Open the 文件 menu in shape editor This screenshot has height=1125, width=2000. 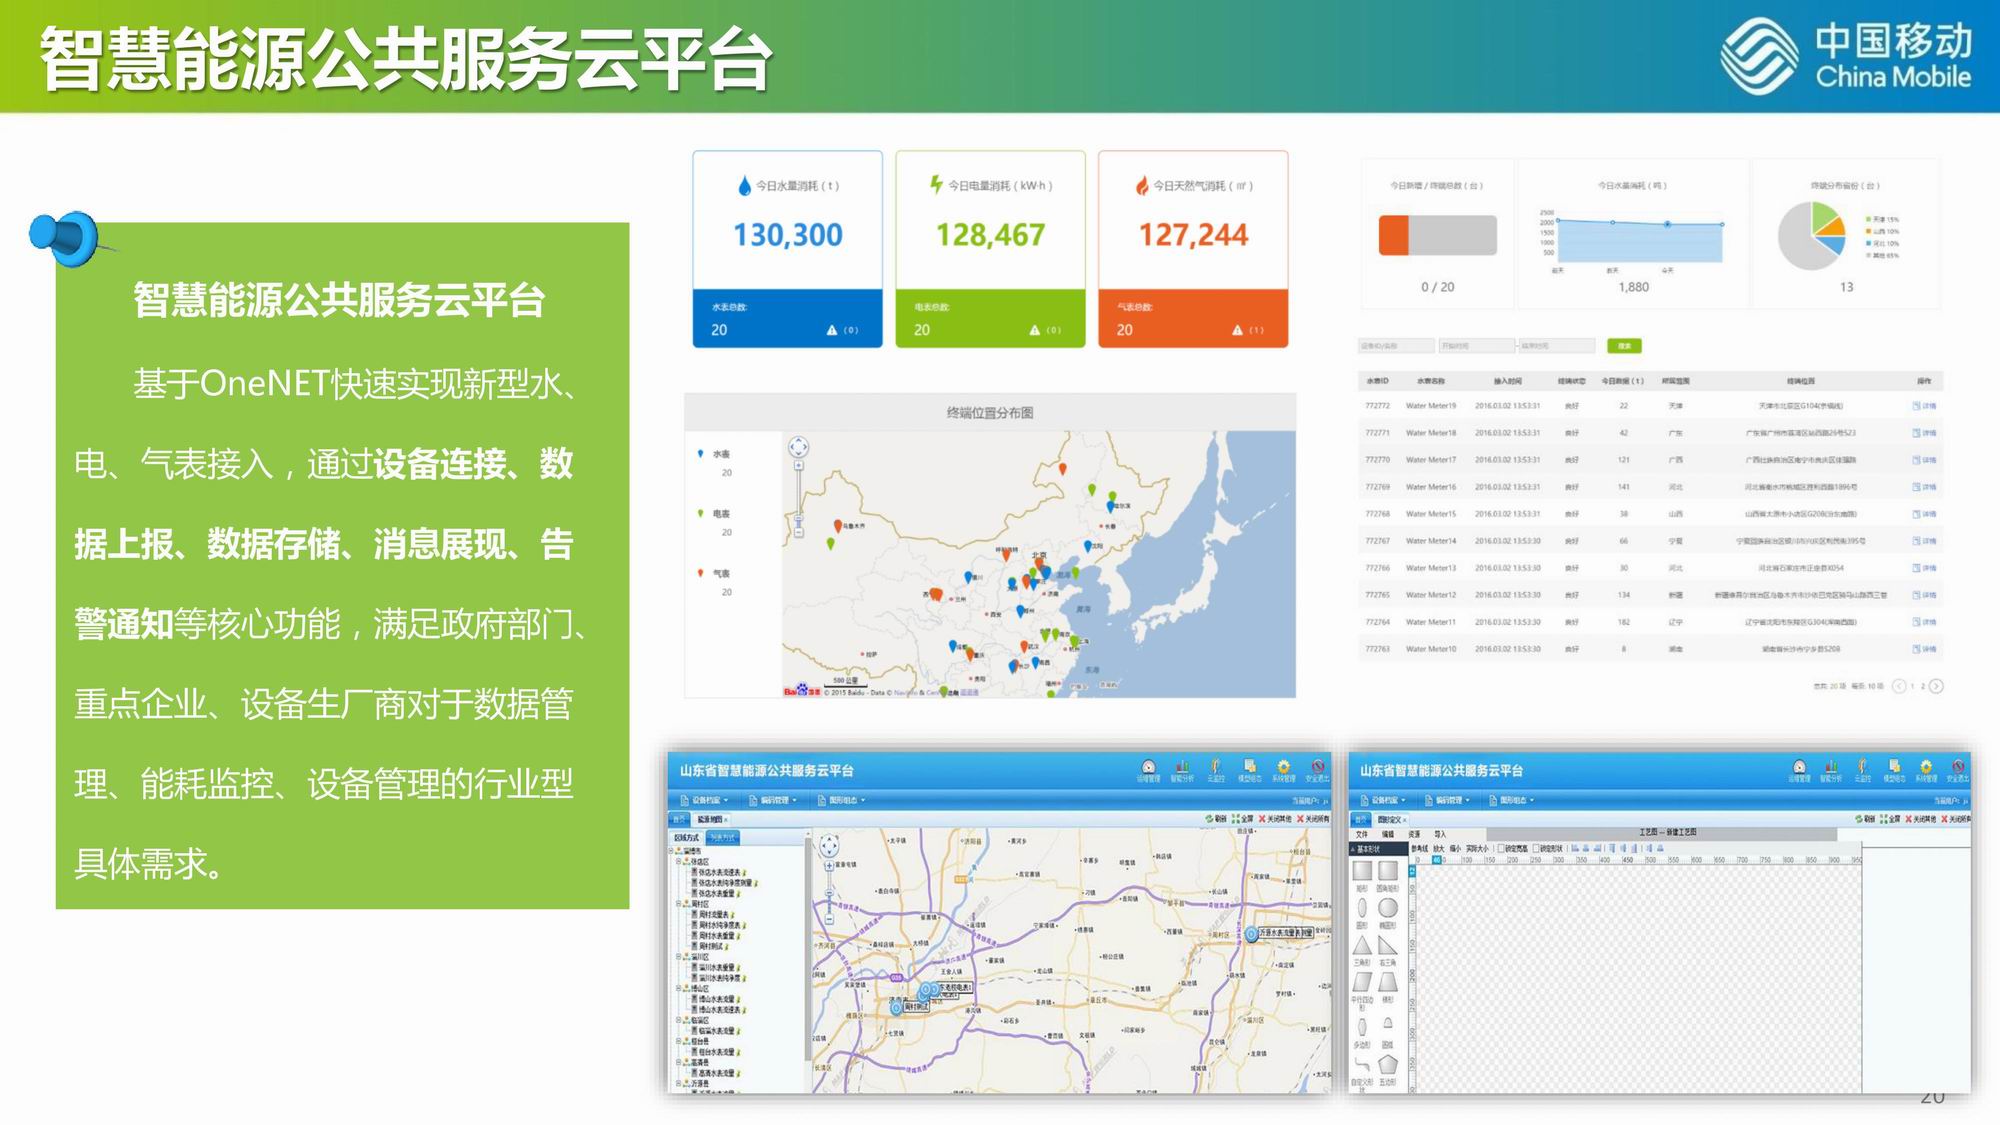[1361, 834]
